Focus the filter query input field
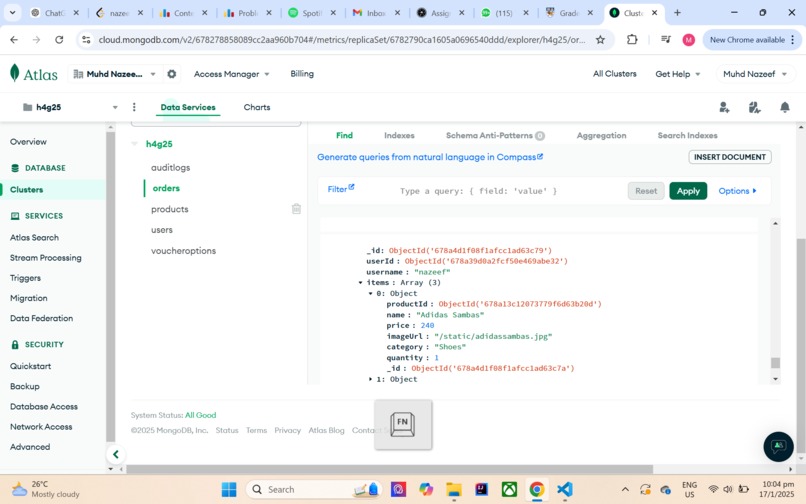Image resolution: width=806 pixels, height=504 pixels. tap(509, 191)
